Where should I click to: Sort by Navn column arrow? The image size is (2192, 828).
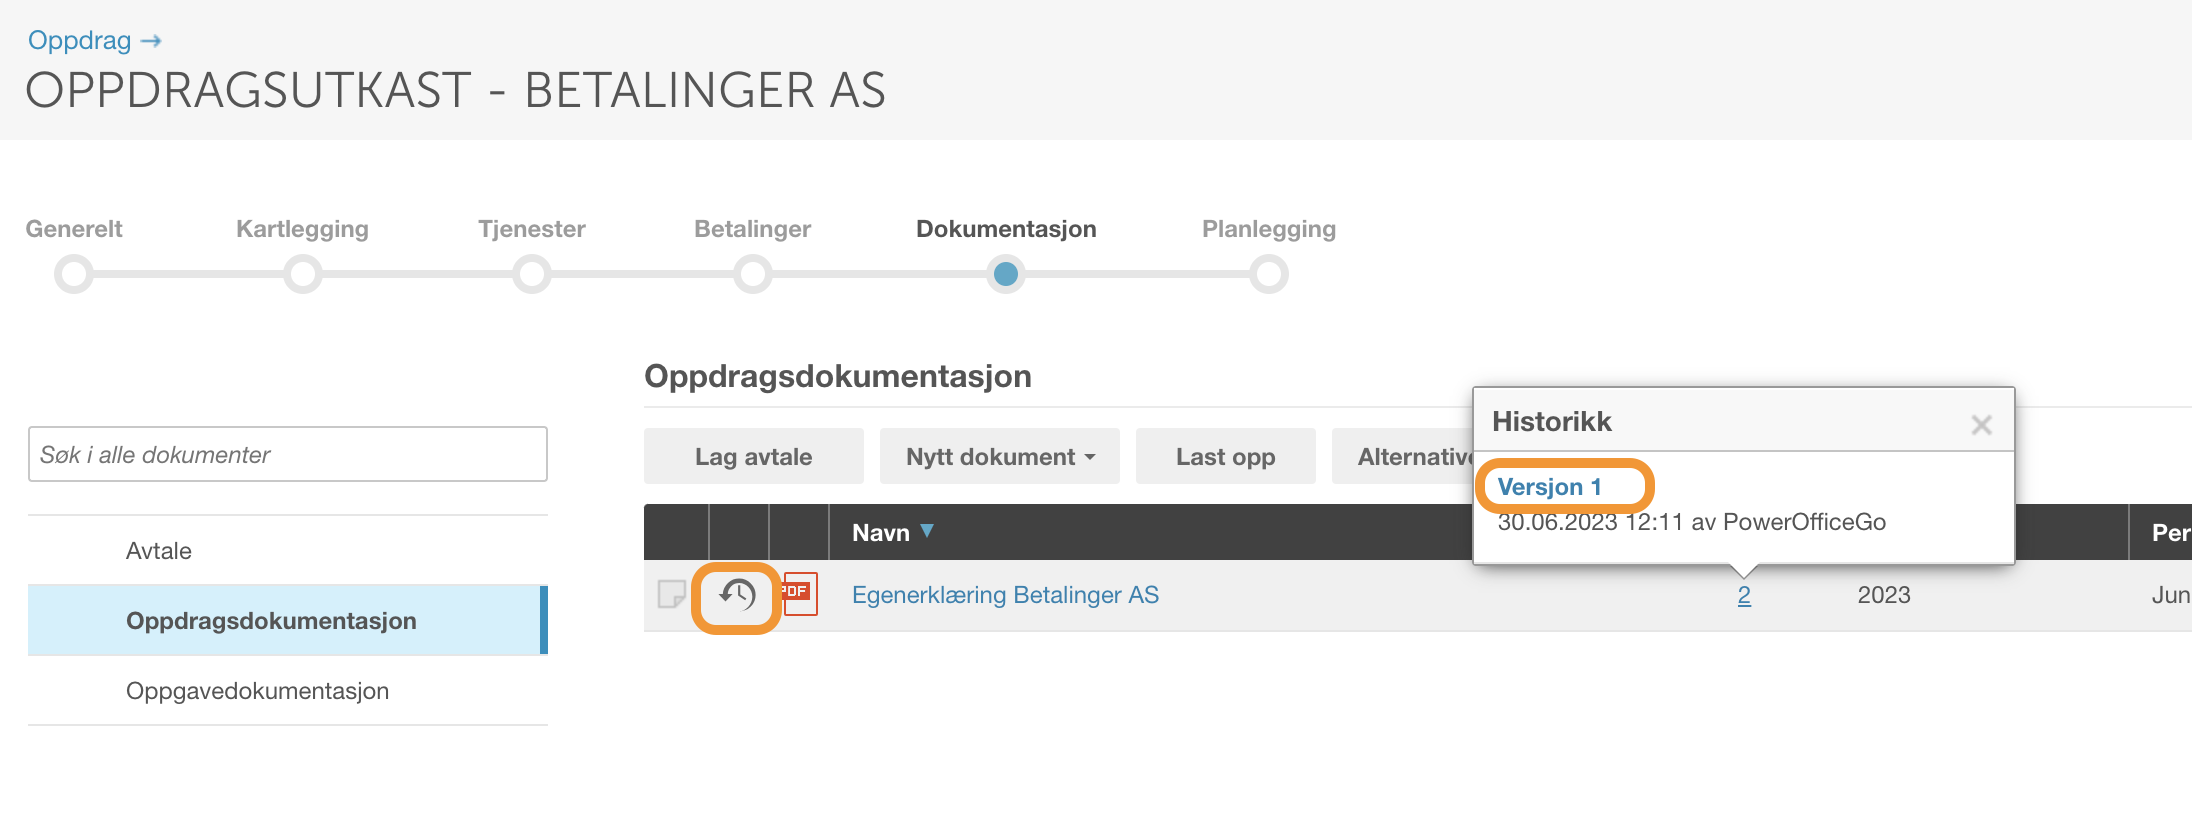(x=927, y=531)
